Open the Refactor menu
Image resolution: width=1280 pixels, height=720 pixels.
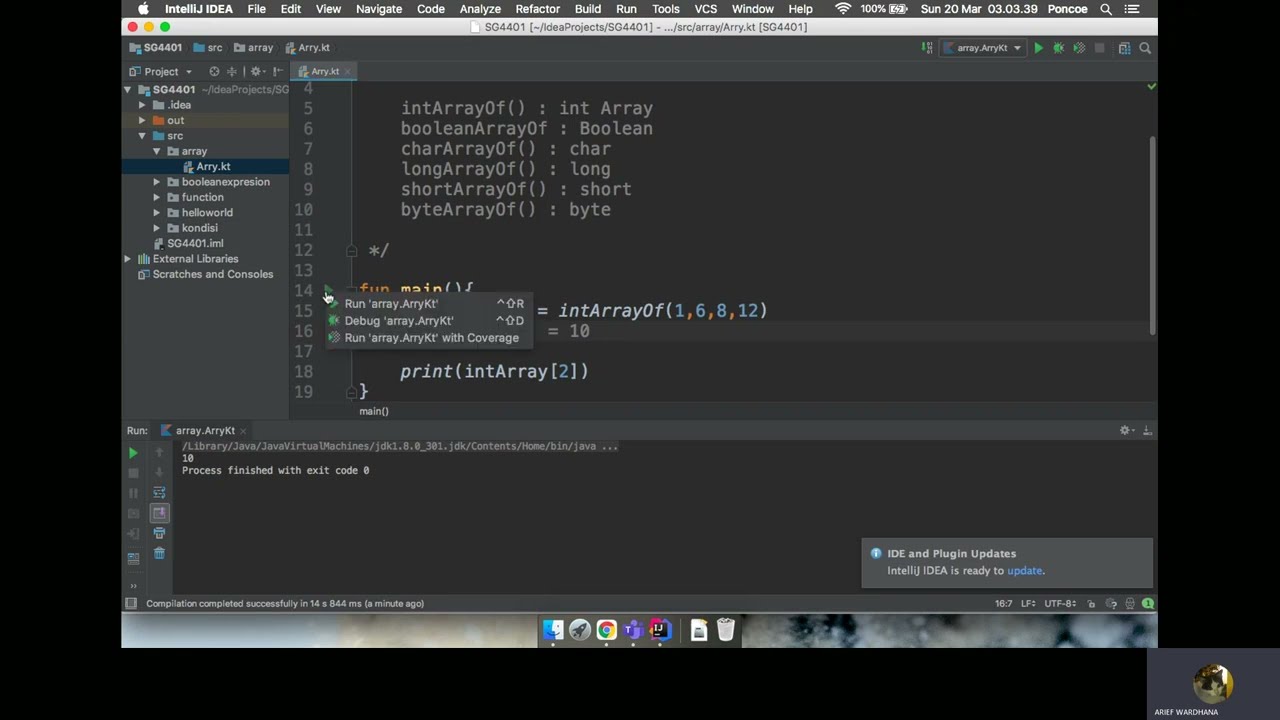537,9
